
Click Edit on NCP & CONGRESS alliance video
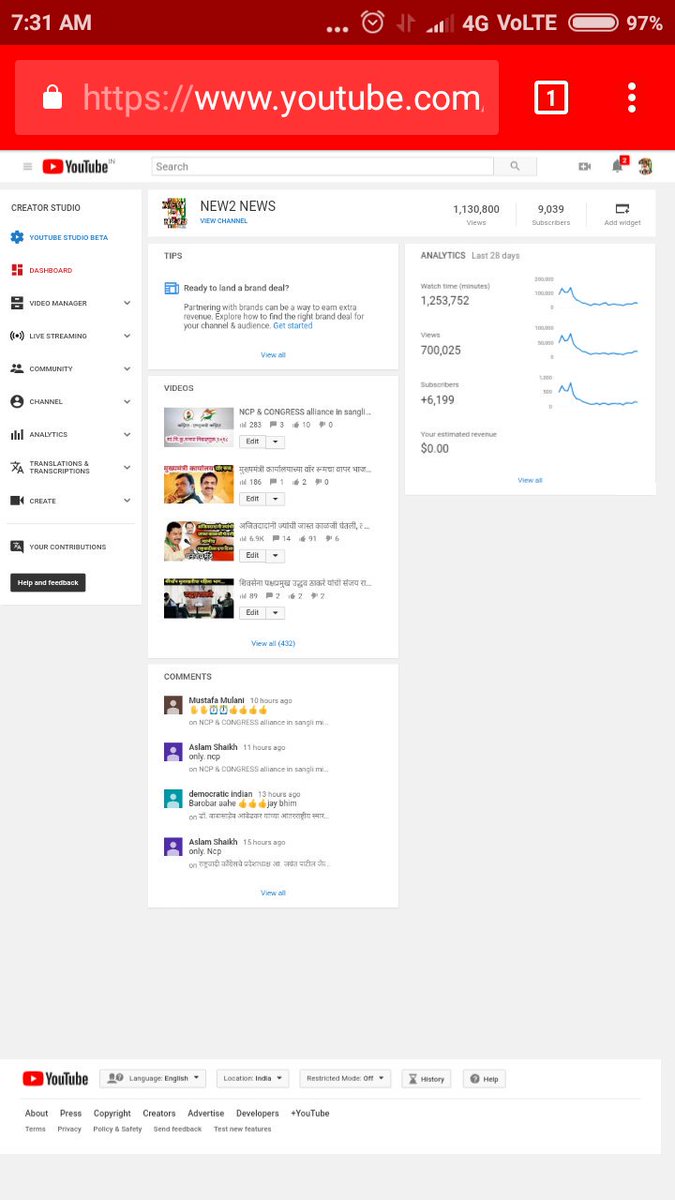[252, 442]
